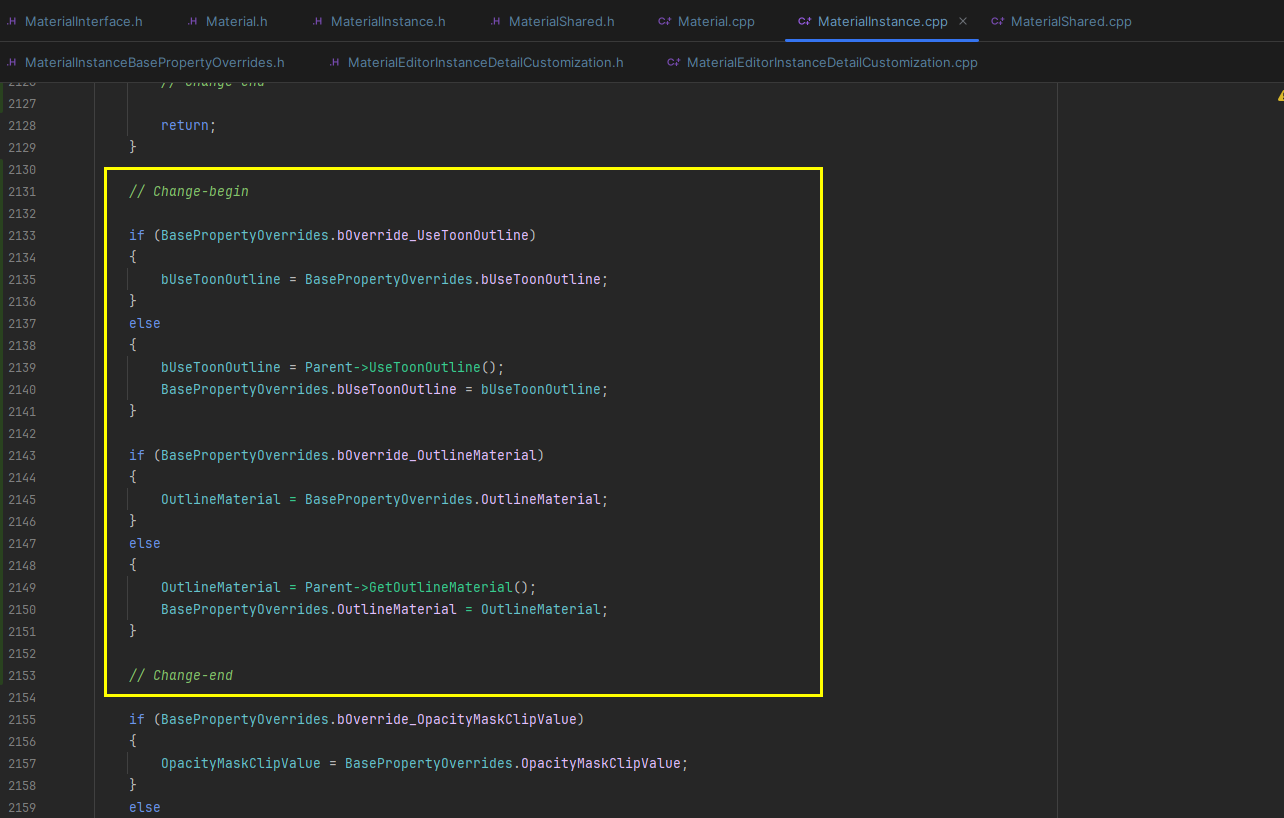The image size is (1284, 818).
Task: Click line number 2133 in the gutter
Action: tap(22, 235)
